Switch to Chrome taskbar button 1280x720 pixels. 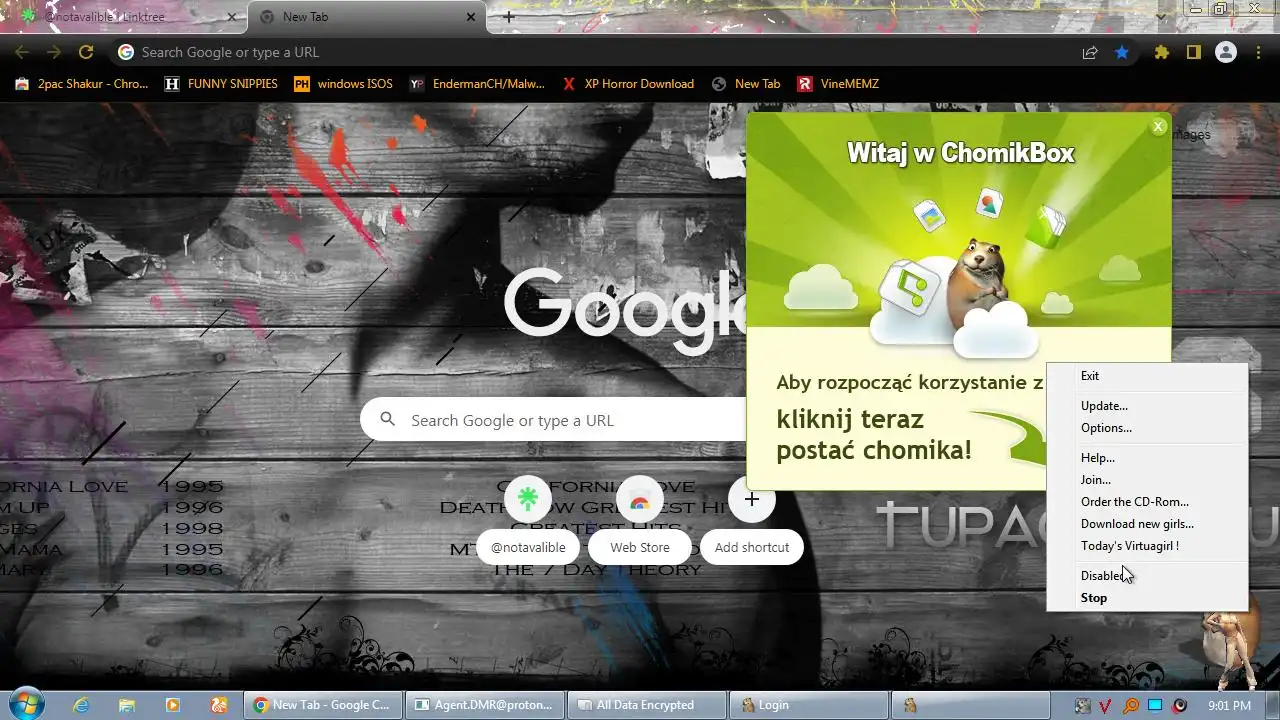[x=323, y=705]
